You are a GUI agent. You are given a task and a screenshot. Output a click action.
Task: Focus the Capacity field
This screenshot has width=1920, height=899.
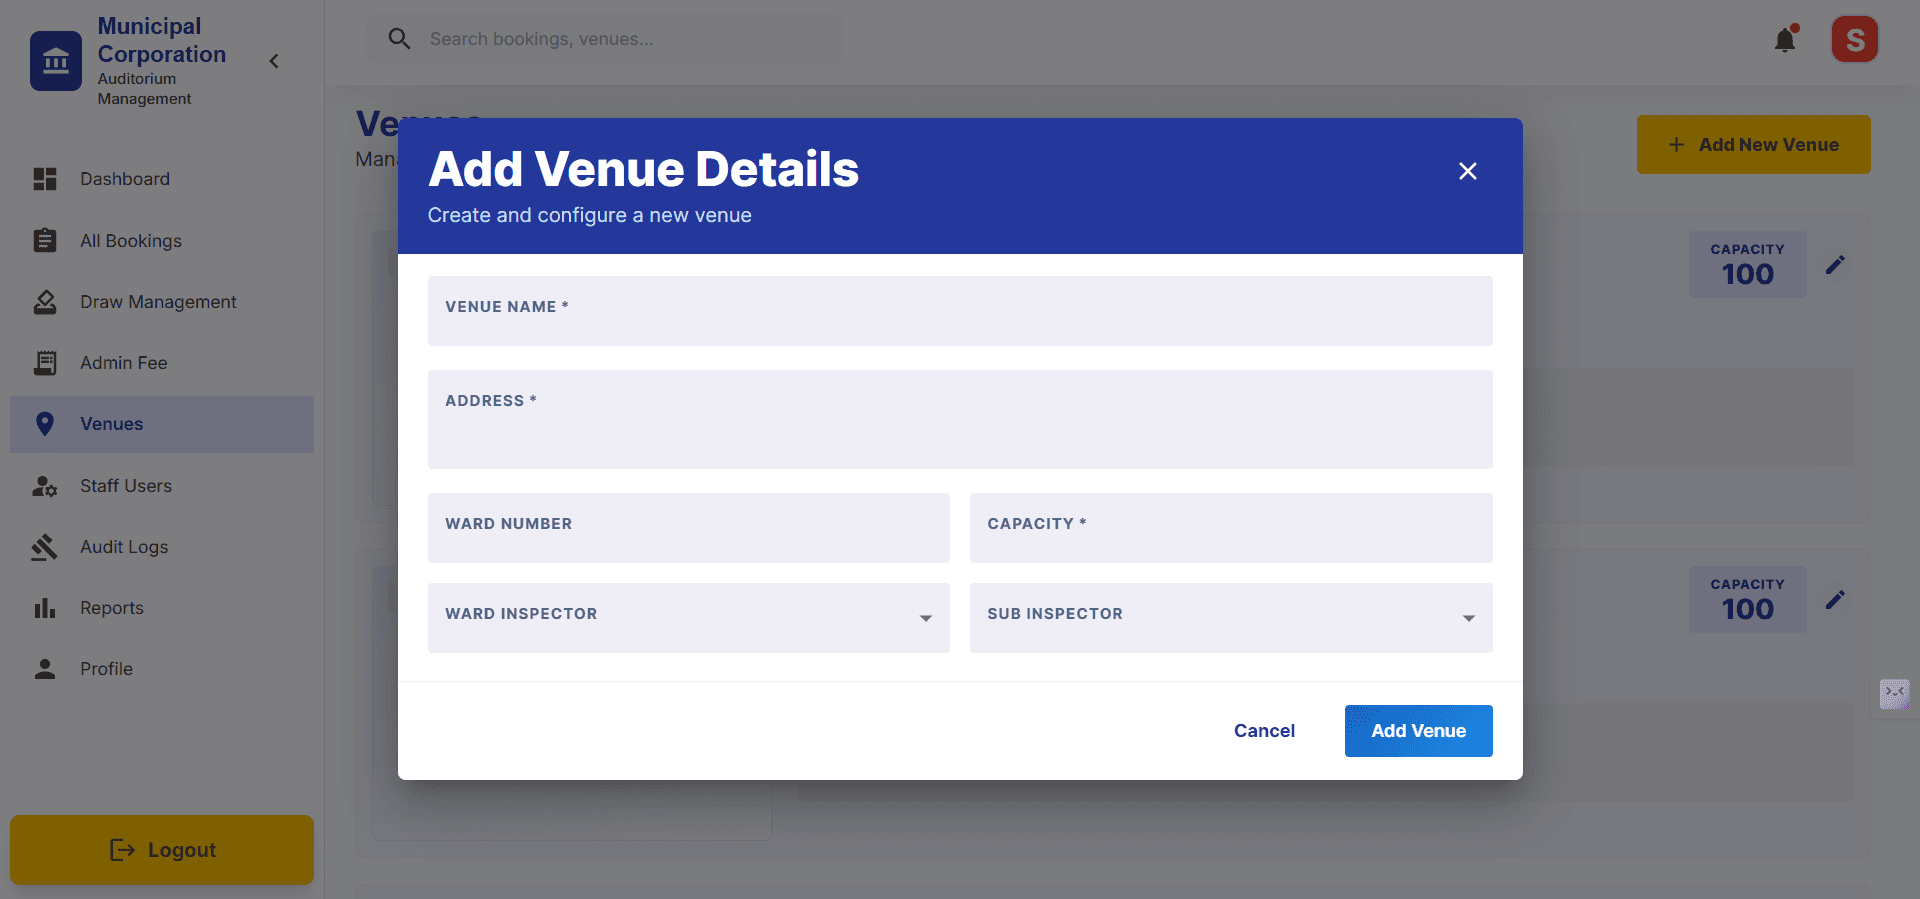(x=1231, y=528)
